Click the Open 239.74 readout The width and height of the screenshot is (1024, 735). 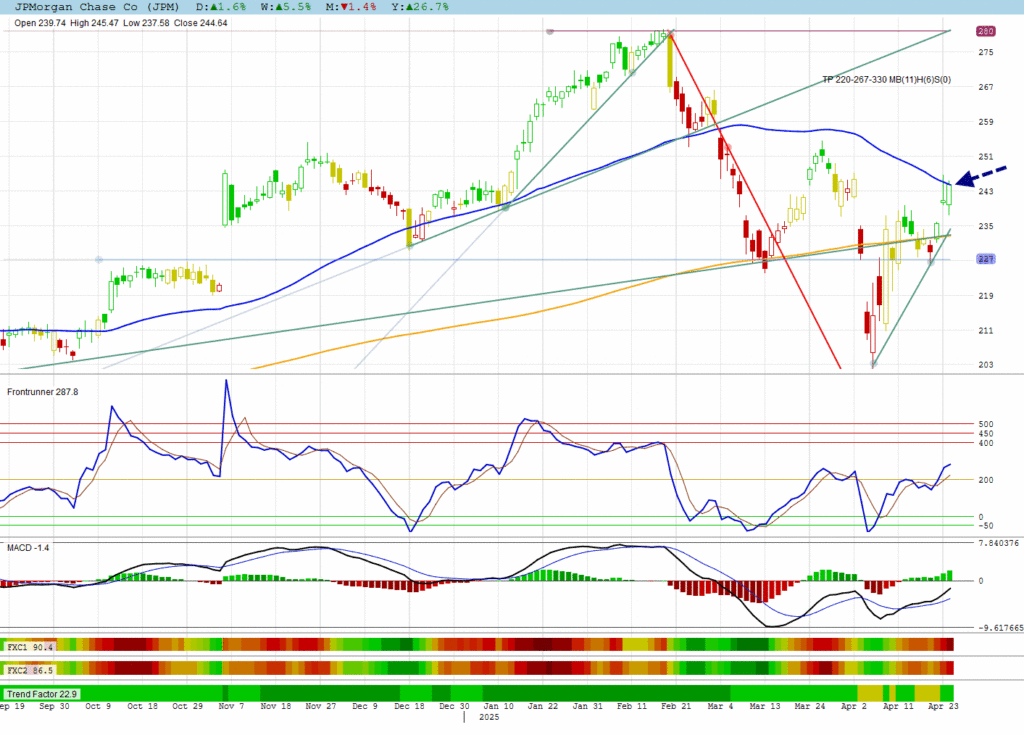(40, 23)
